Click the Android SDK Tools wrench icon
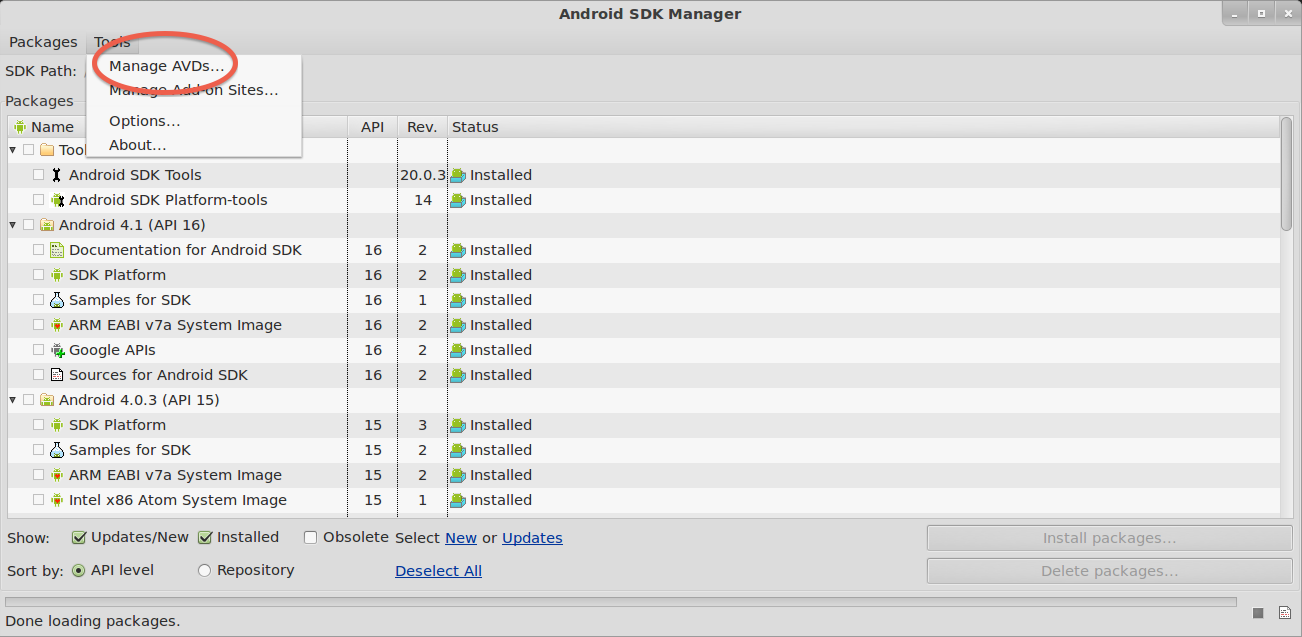Viewport: 1302px width, 637px height. click(x=57, y=175)
